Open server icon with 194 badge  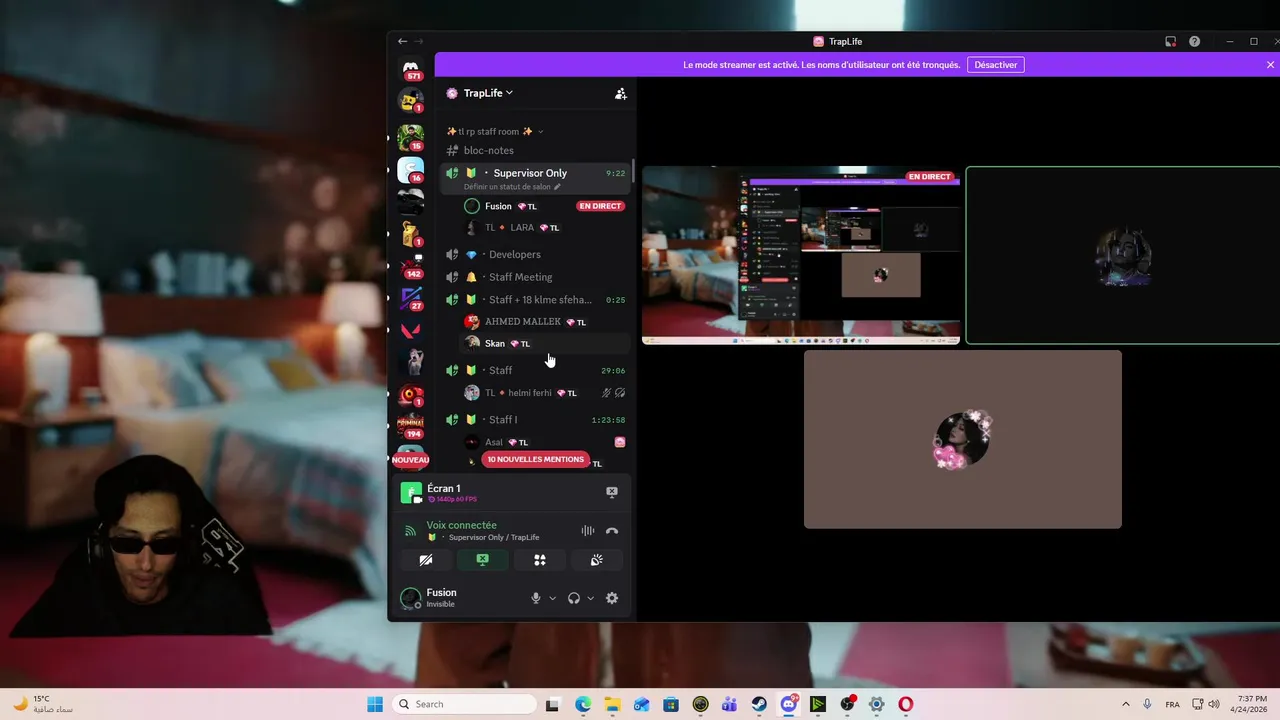pyautogui.click(x=411, y=426)
